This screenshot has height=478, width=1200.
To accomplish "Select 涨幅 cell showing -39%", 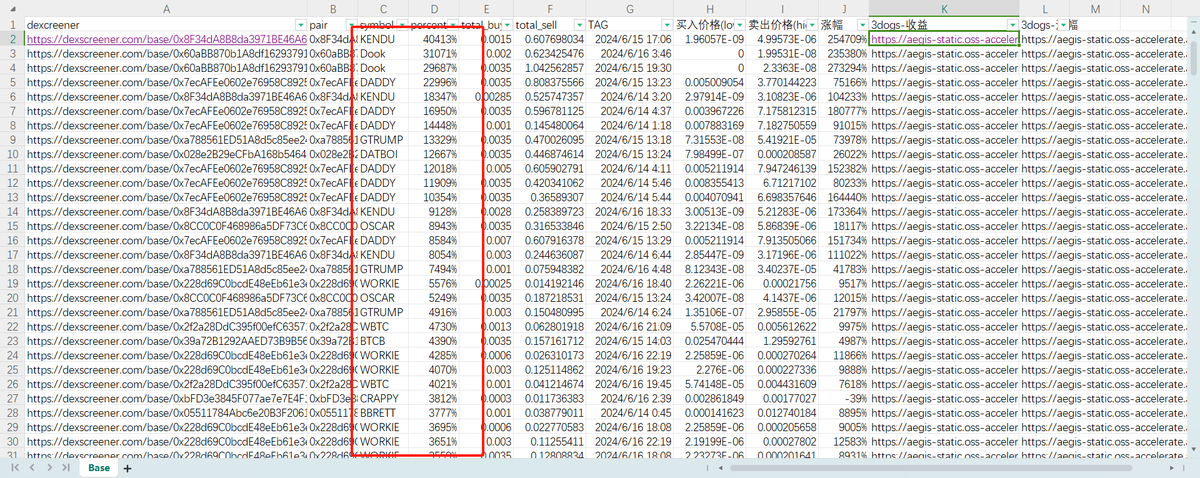I will (844, 398).
